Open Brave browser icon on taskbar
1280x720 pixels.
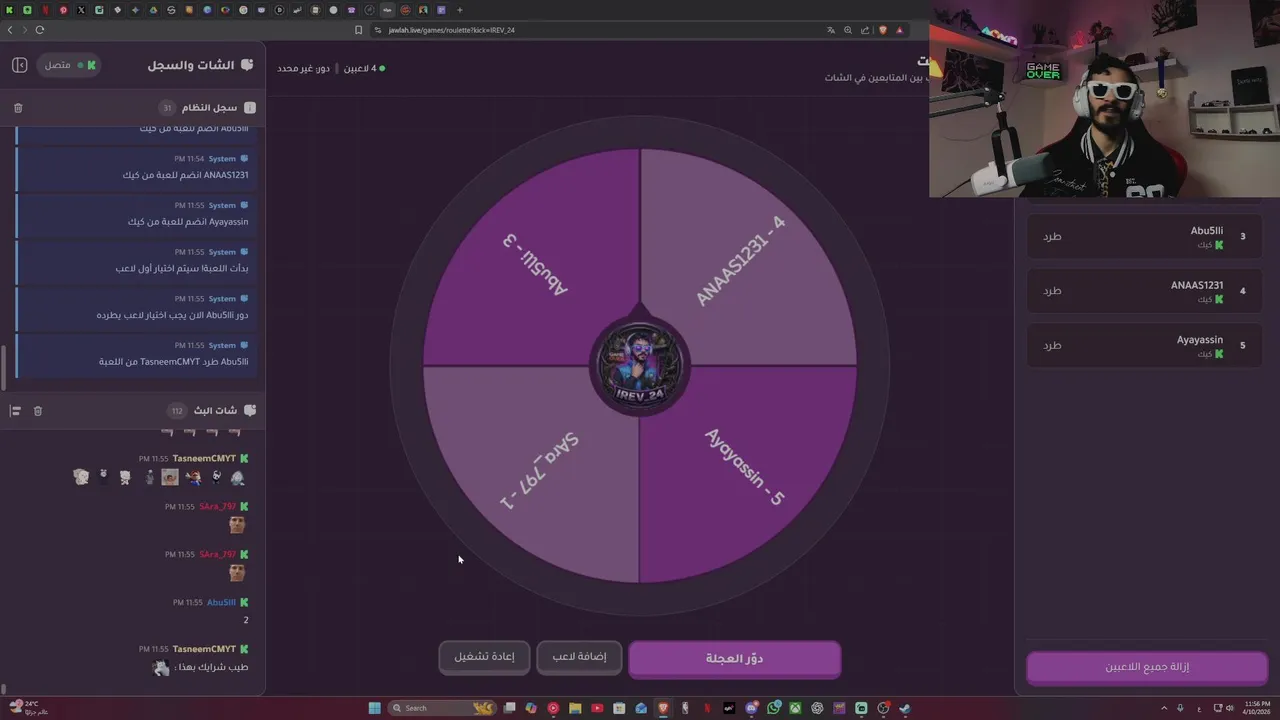[x=663, y=708]
